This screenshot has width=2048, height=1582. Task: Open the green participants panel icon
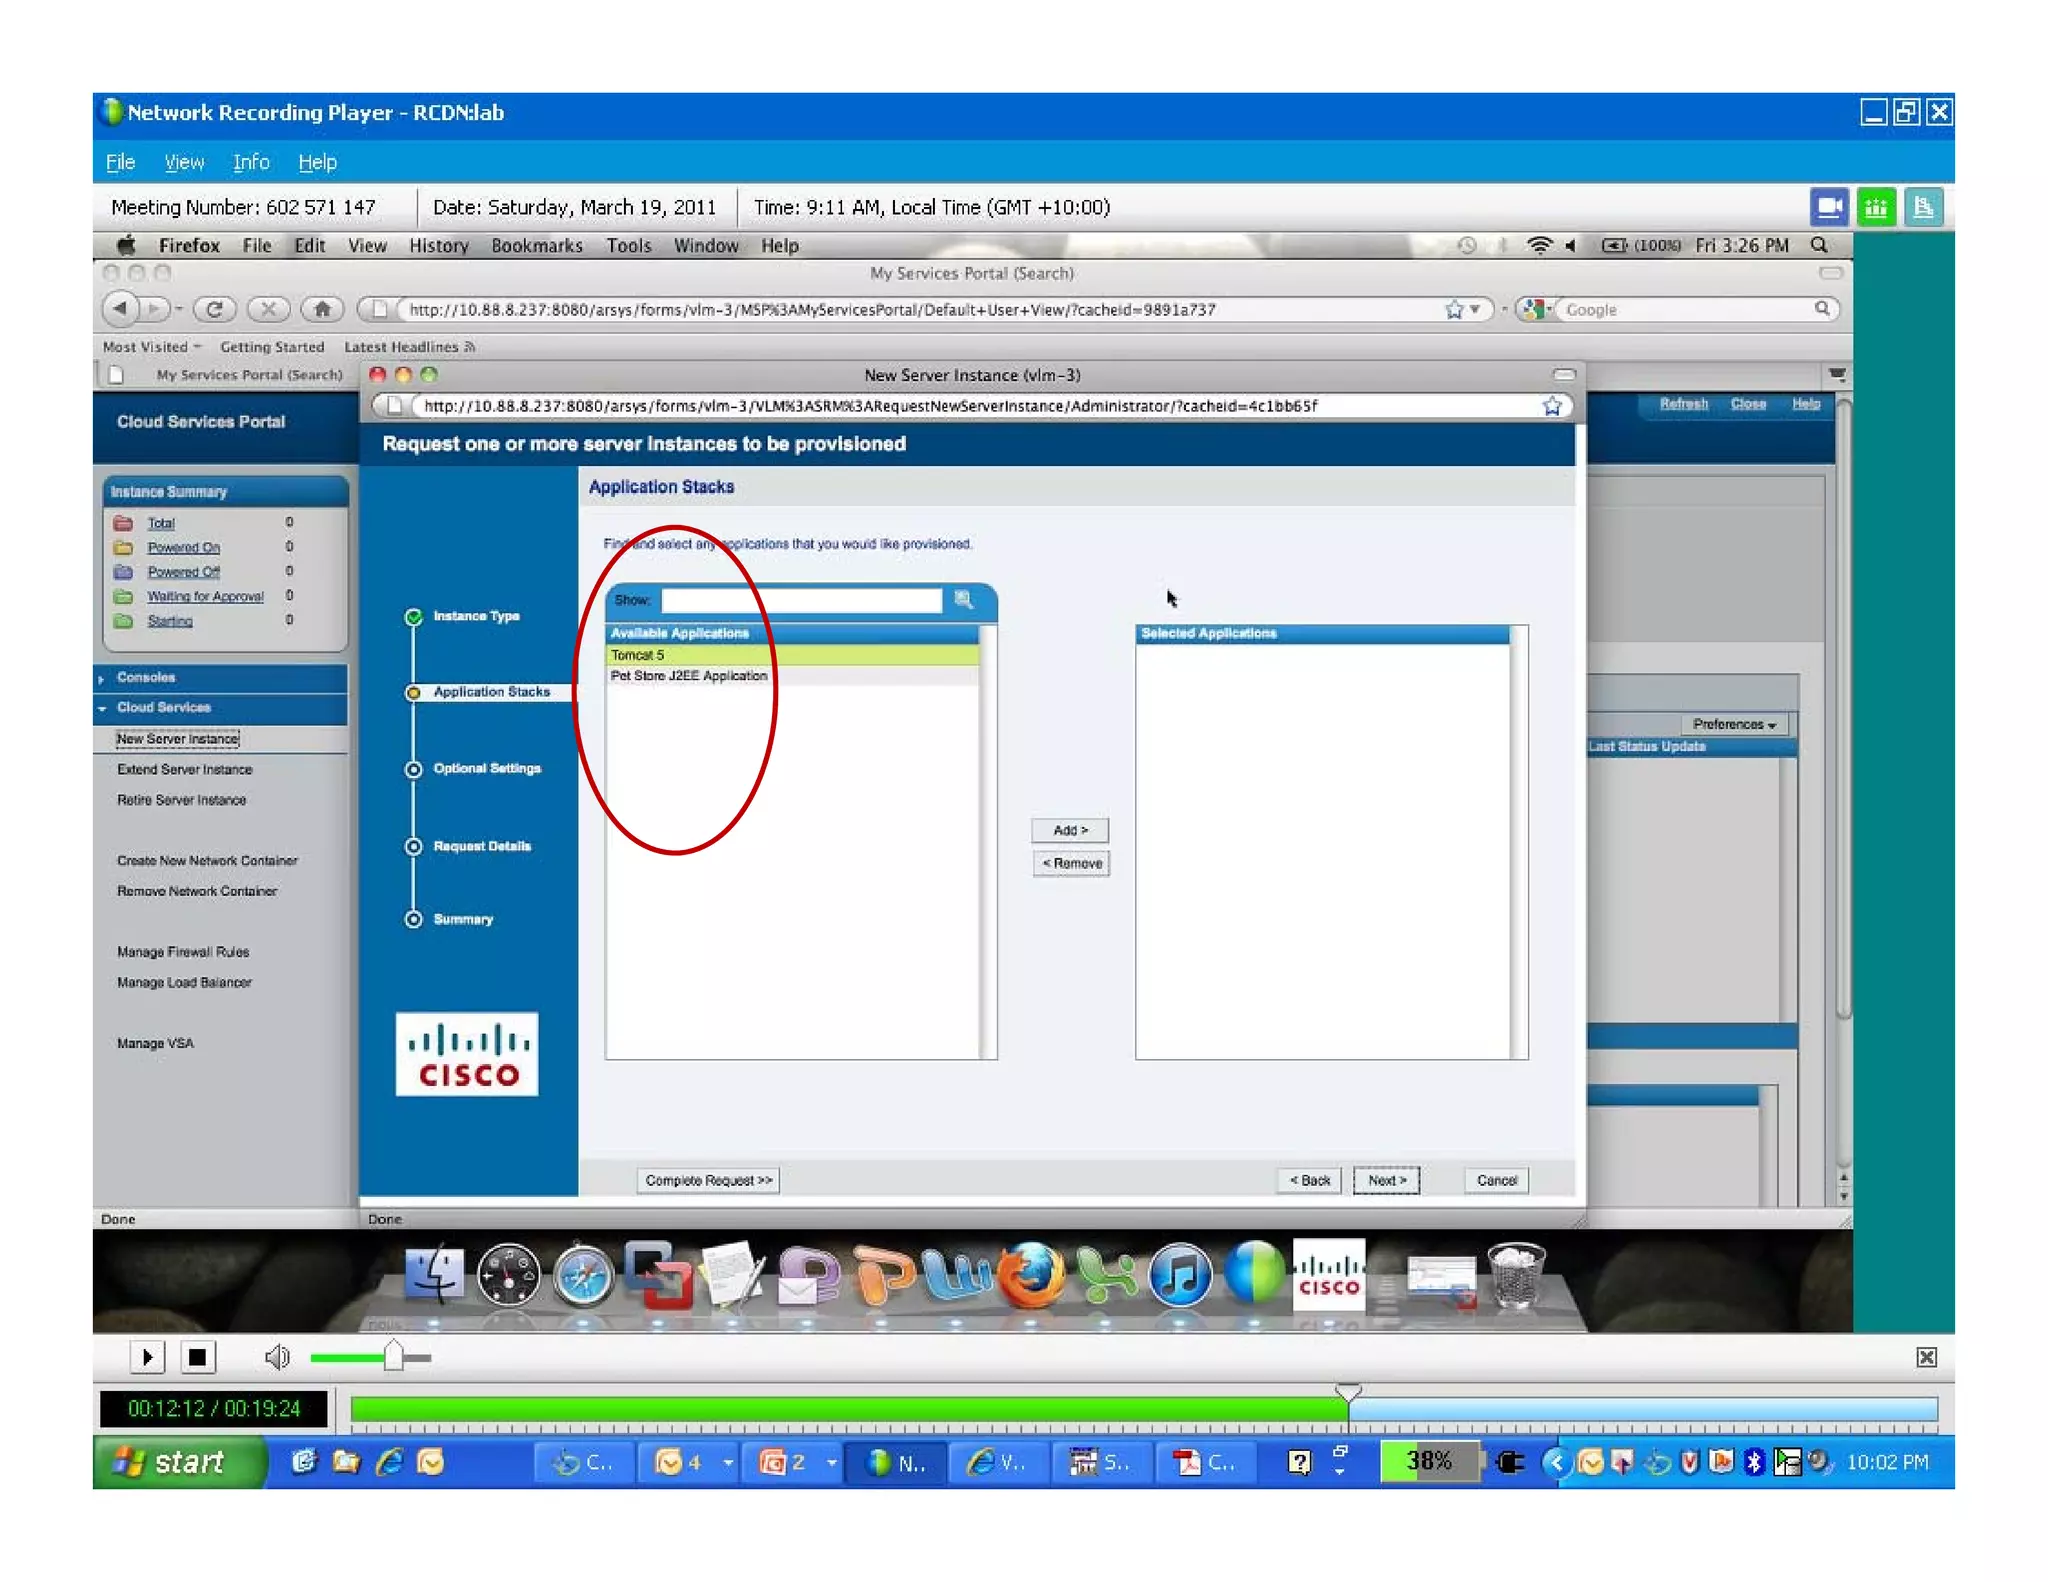[1876, 208]
